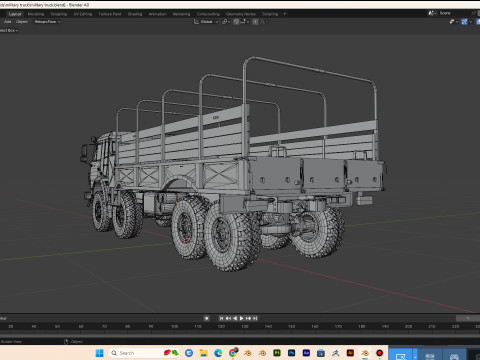Play the animation forward

242,318
